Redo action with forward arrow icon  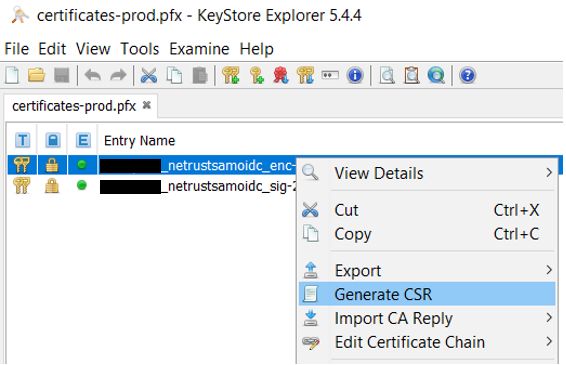coord(118,75)
